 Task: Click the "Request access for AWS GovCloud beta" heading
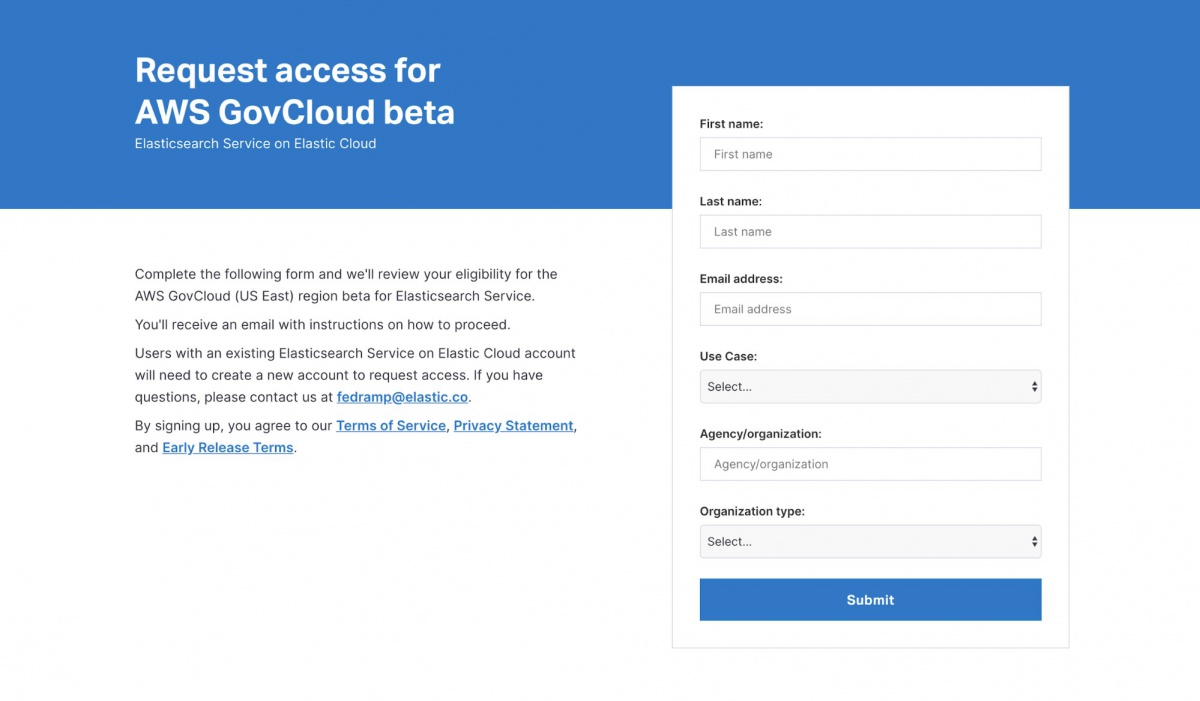(294, 90)
